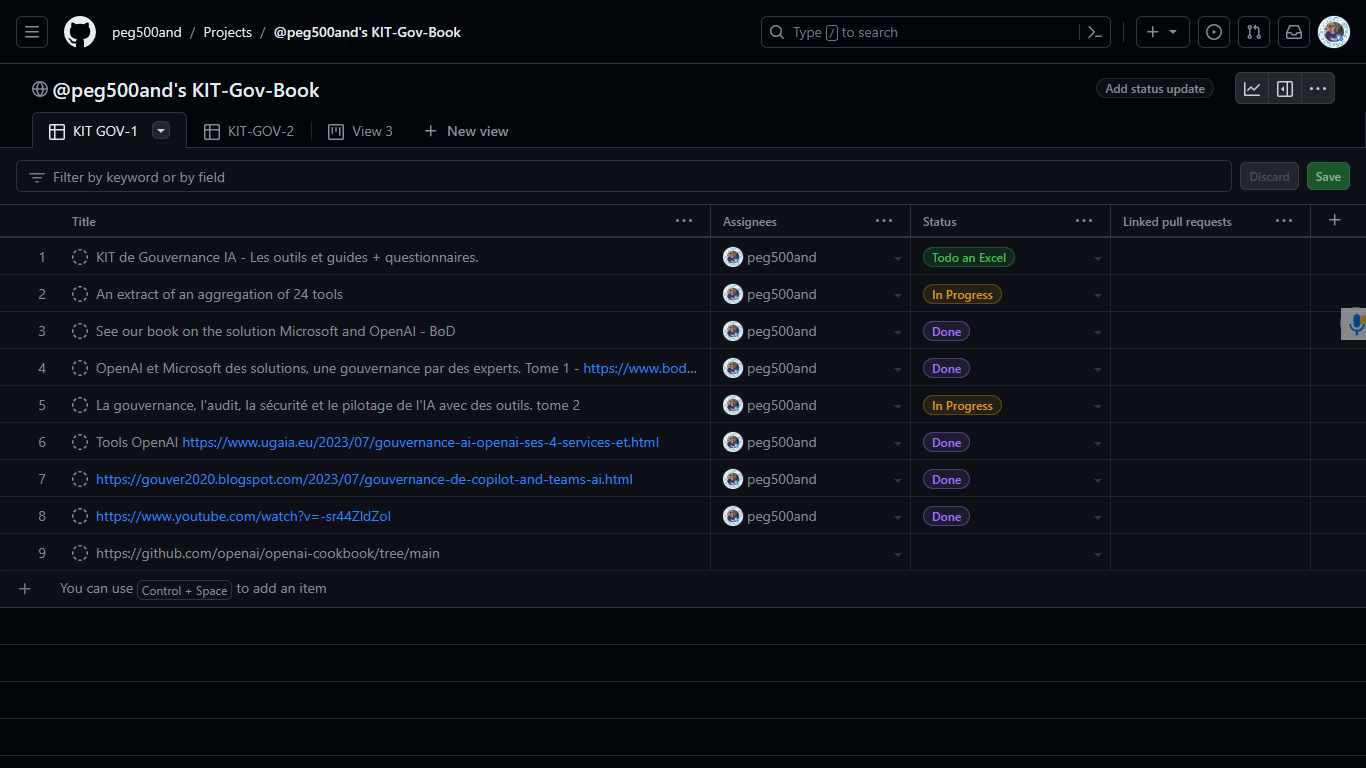Click peg500and in the breadcrumb
The image size is (1366, 768).
click(x=147, y=32)
